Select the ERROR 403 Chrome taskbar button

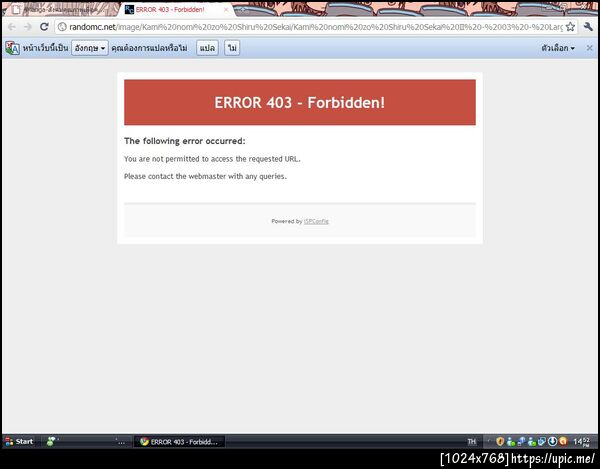point(179,442)
